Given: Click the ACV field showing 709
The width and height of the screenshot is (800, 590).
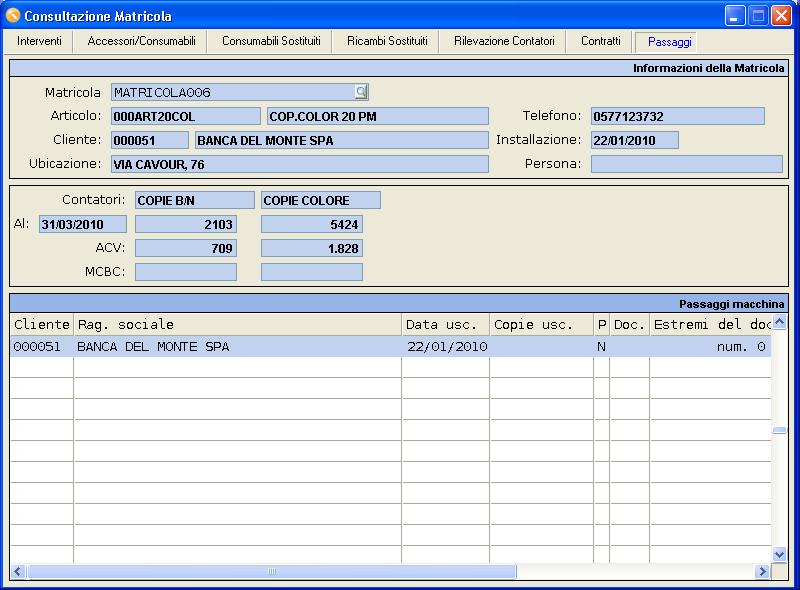Looking at the screenshot, I should click(x=186, y=248).
